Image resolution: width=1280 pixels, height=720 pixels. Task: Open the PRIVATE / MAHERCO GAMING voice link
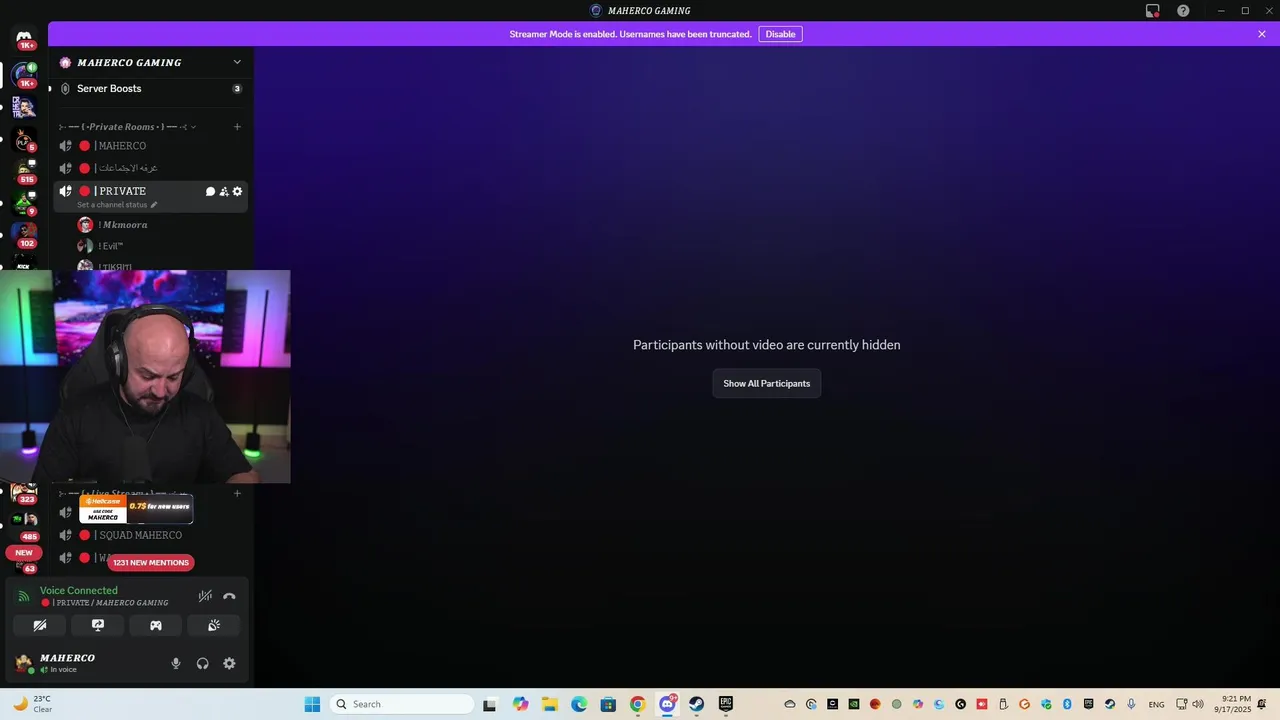[104, 603]
